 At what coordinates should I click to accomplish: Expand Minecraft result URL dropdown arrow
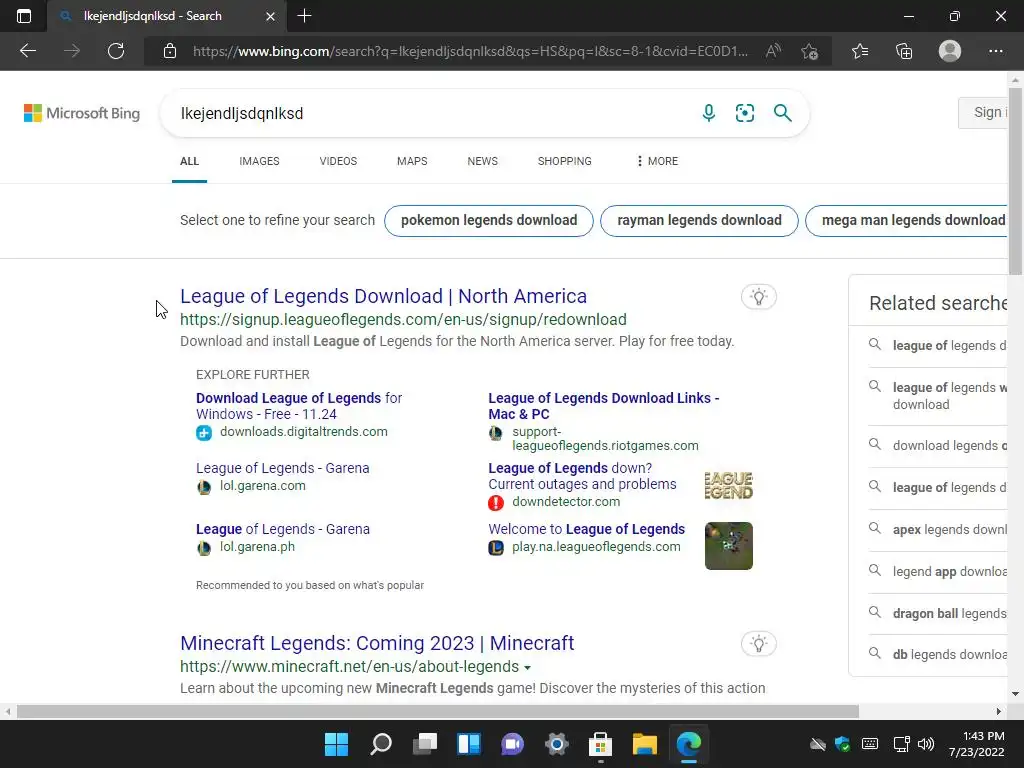coord(527,667)
